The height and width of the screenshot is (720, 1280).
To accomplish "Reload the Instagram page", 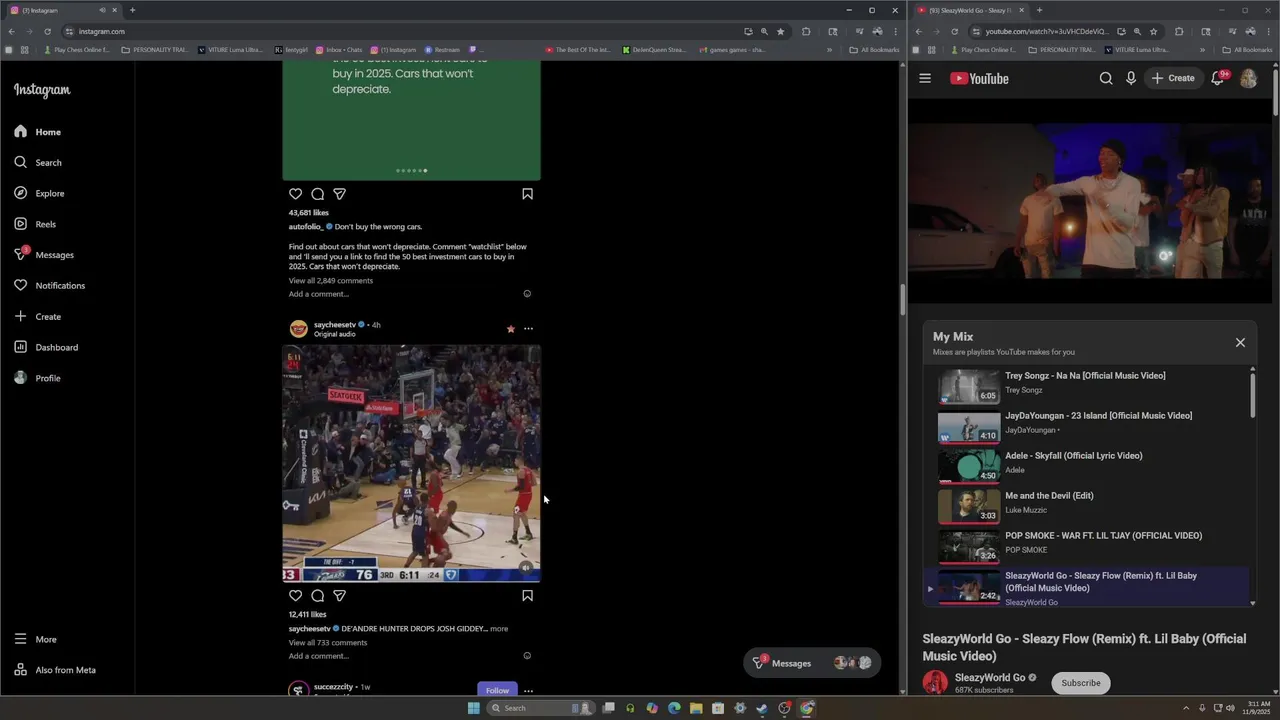I will (x=47, y=31).
